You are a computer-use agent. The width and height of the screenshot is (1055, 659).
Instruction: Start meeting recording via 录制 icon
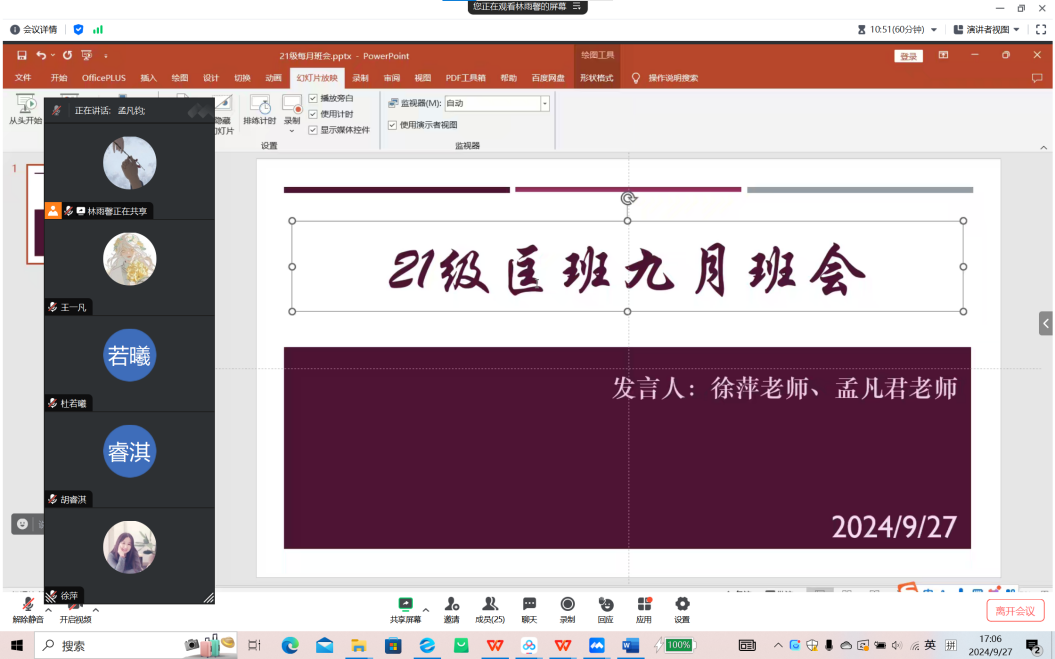coord(567,605)
